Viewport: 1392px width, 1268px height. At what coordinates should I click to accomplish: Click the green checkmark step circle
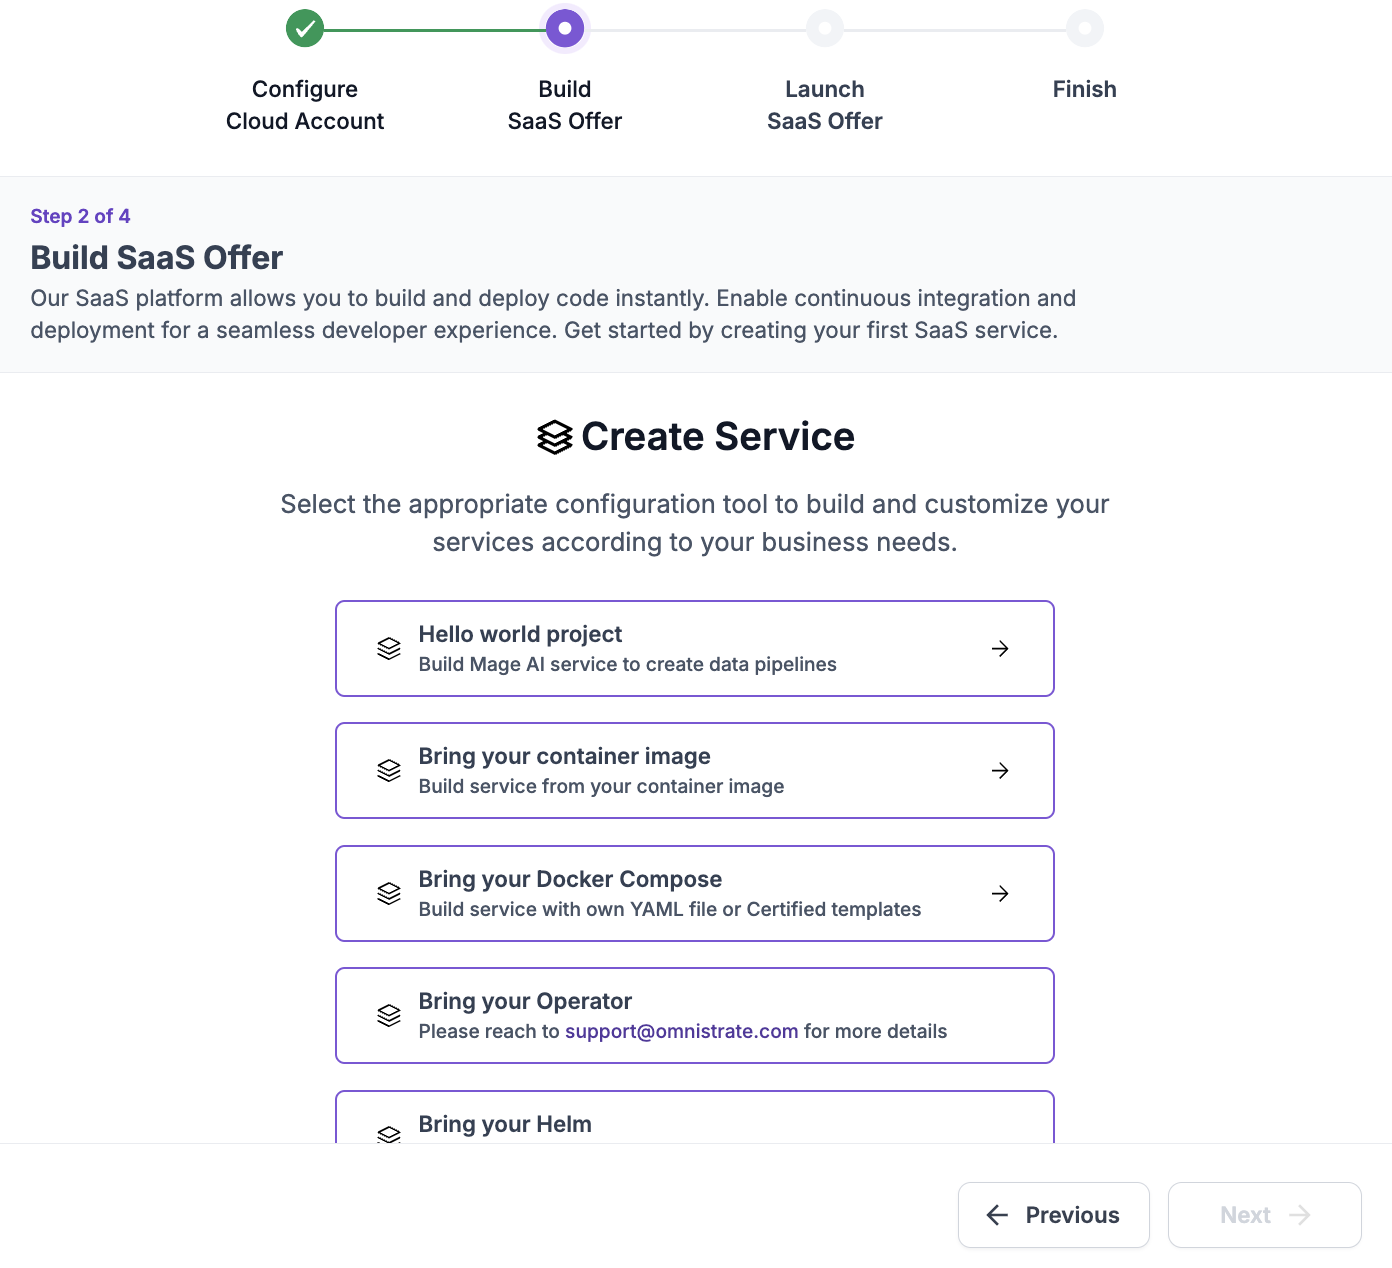(305, 28)
